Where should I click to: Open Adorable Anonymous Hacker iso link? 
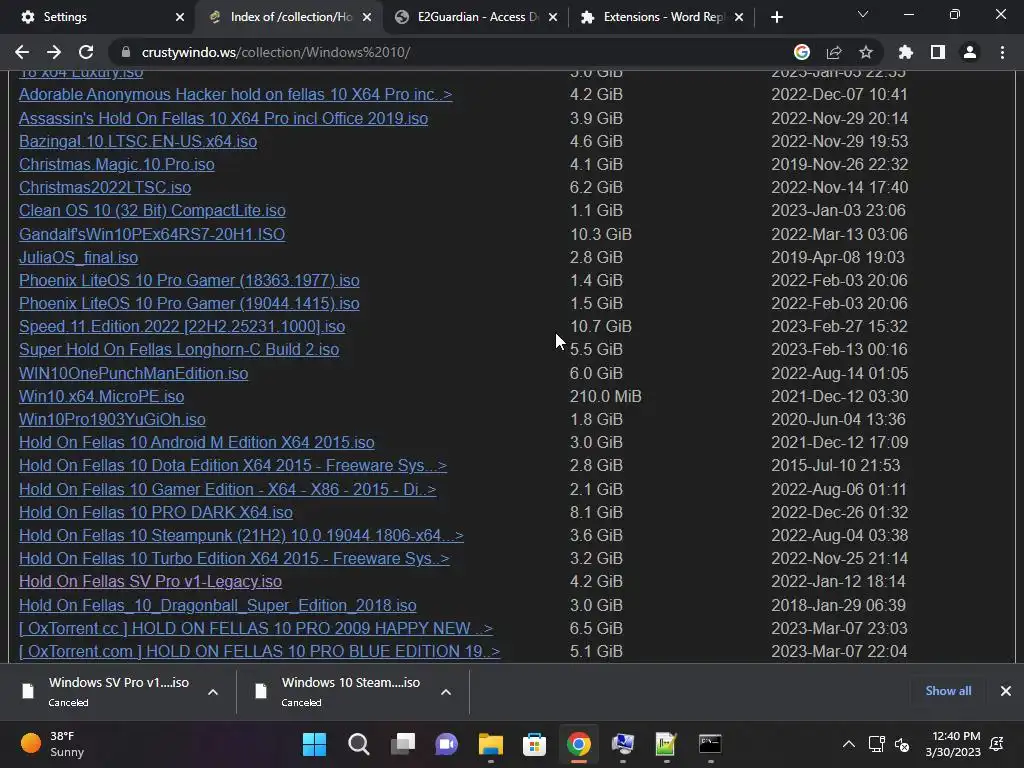(x=235, y=94)
